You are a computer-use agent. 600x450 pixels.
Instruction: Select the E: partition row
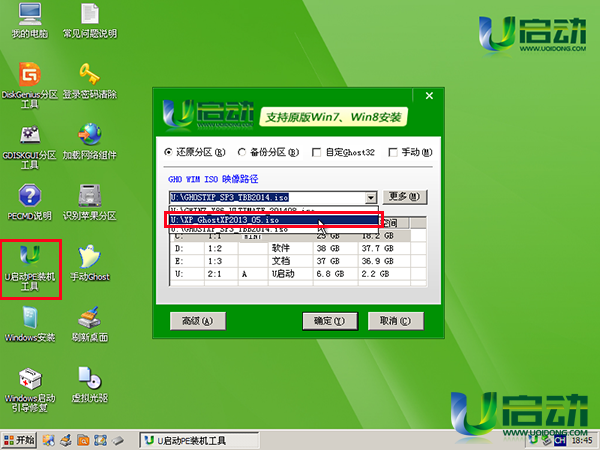(298, 261)
